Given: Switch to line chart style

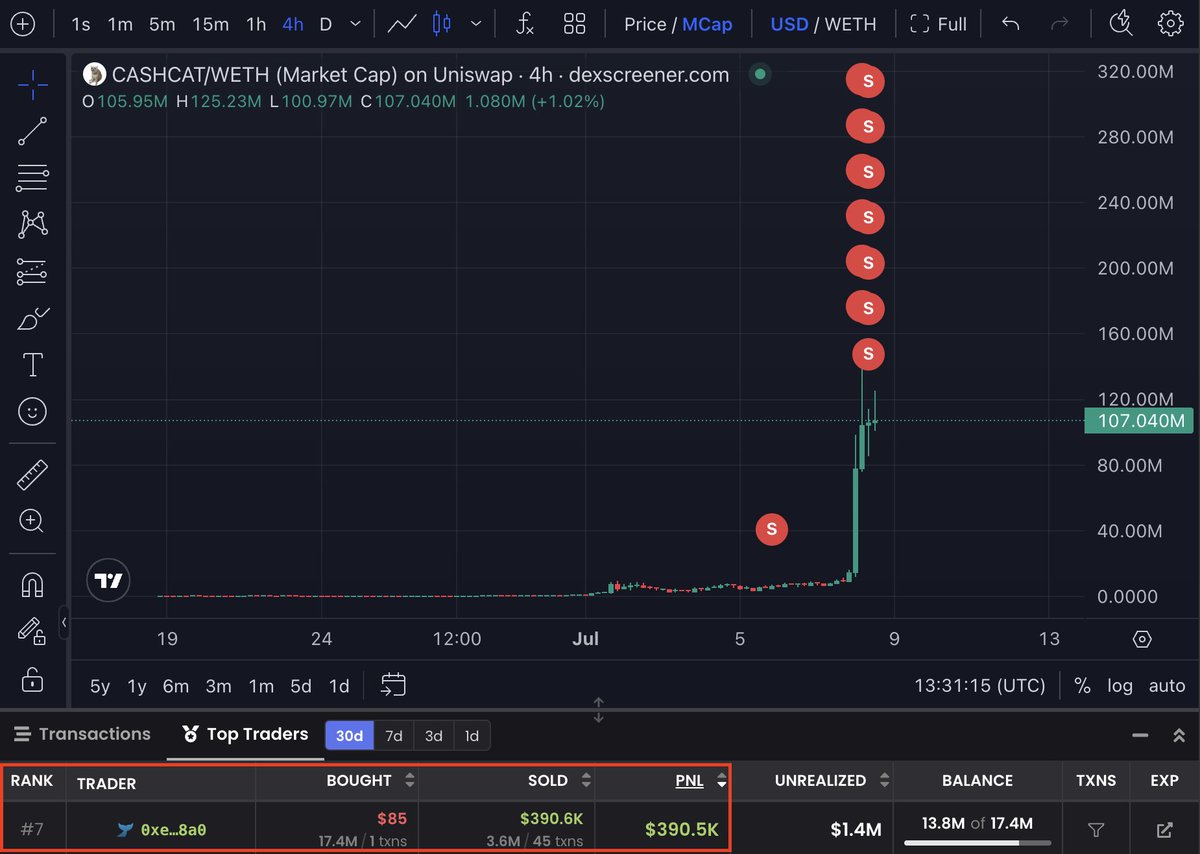Looking at the screenshot, I should click(x=403, y=24).
